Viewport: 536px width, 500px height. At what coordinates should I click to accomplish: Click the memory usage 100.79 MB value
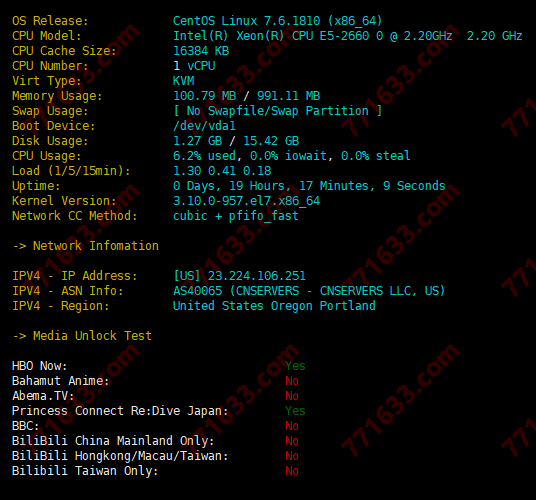point(204,96)
